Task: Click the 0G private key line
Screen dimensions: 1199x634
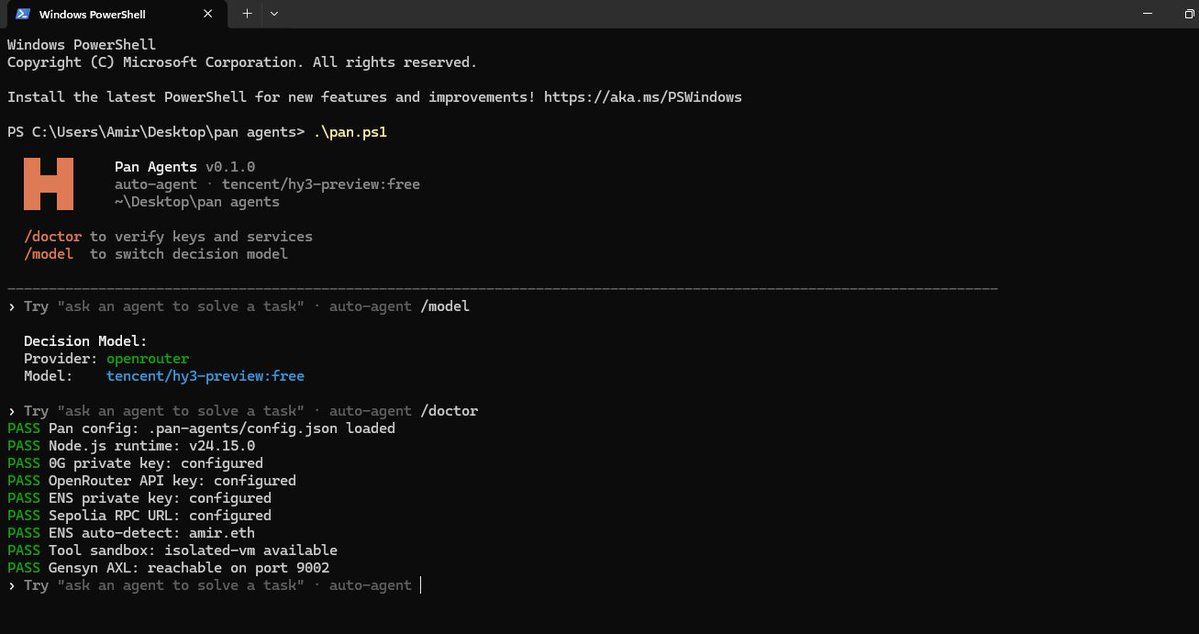Action: 135,463
